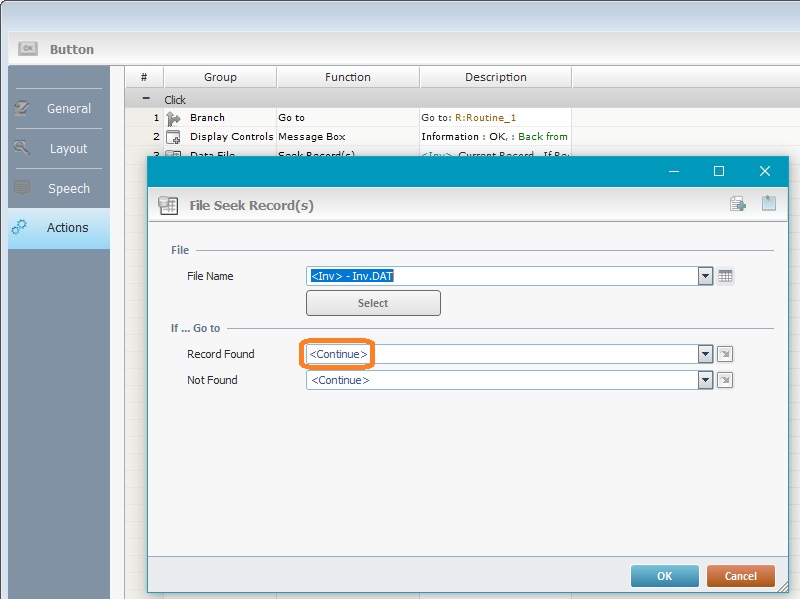The width and height of the screenshot is (800, 599).
Task: Cancel the File Seek Record(s) dialog
Action: coord(740,576)
